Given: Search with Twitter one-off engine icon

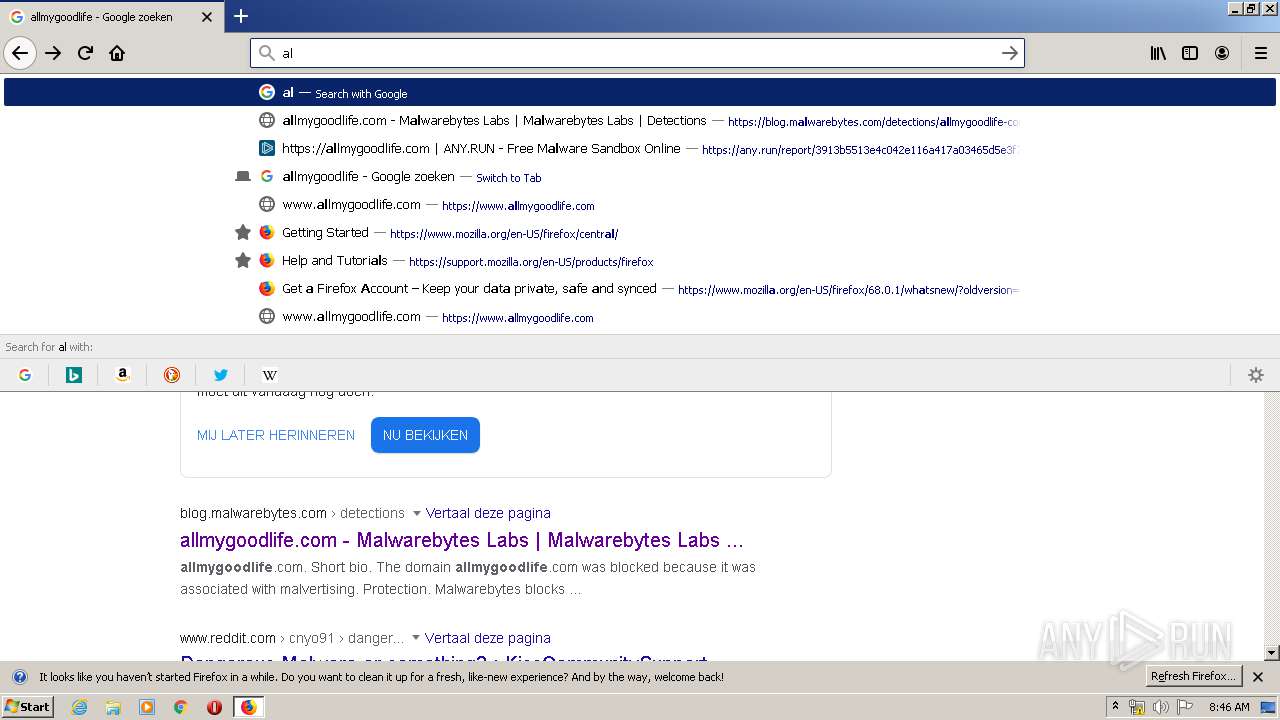Looking at the screenshot, I should point(221,375).
